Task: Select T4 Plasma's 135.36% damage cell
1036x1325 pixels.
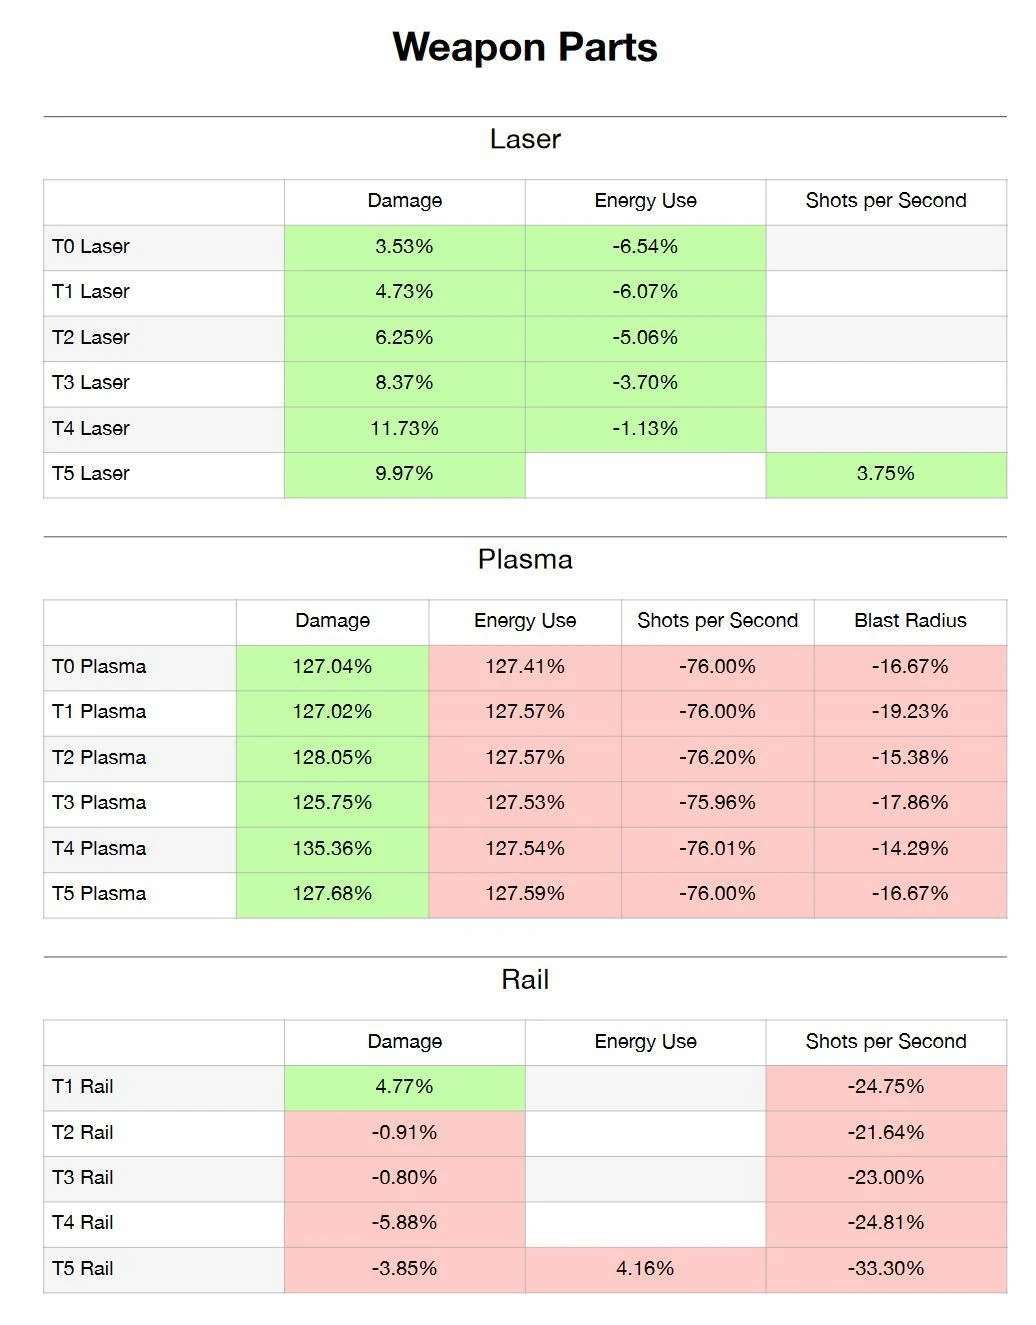Action: (332, 849)
